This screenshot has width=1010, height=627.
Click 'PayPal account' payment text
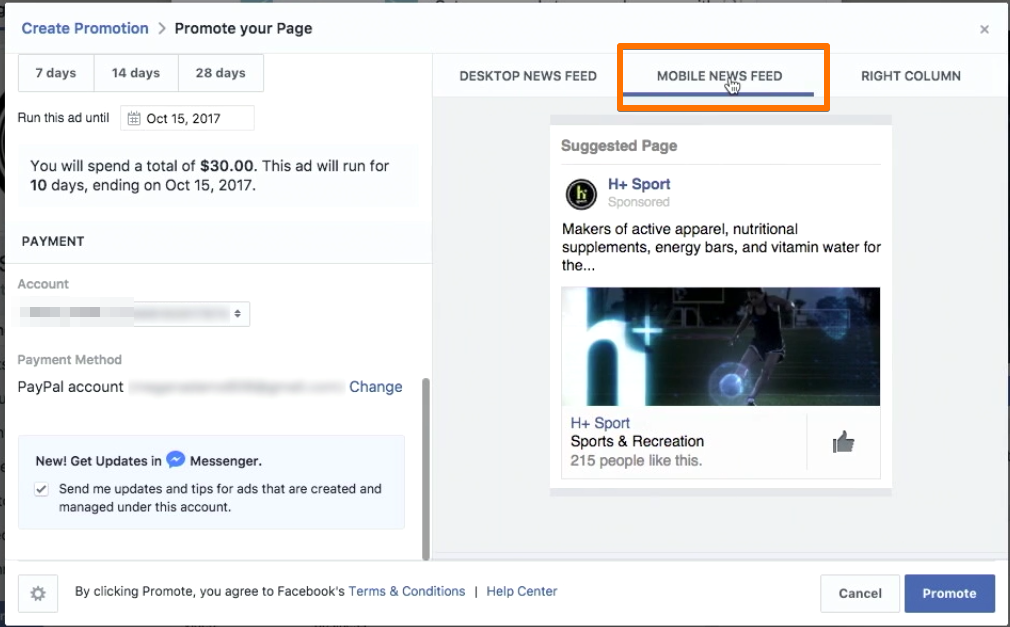coord(70,387)
